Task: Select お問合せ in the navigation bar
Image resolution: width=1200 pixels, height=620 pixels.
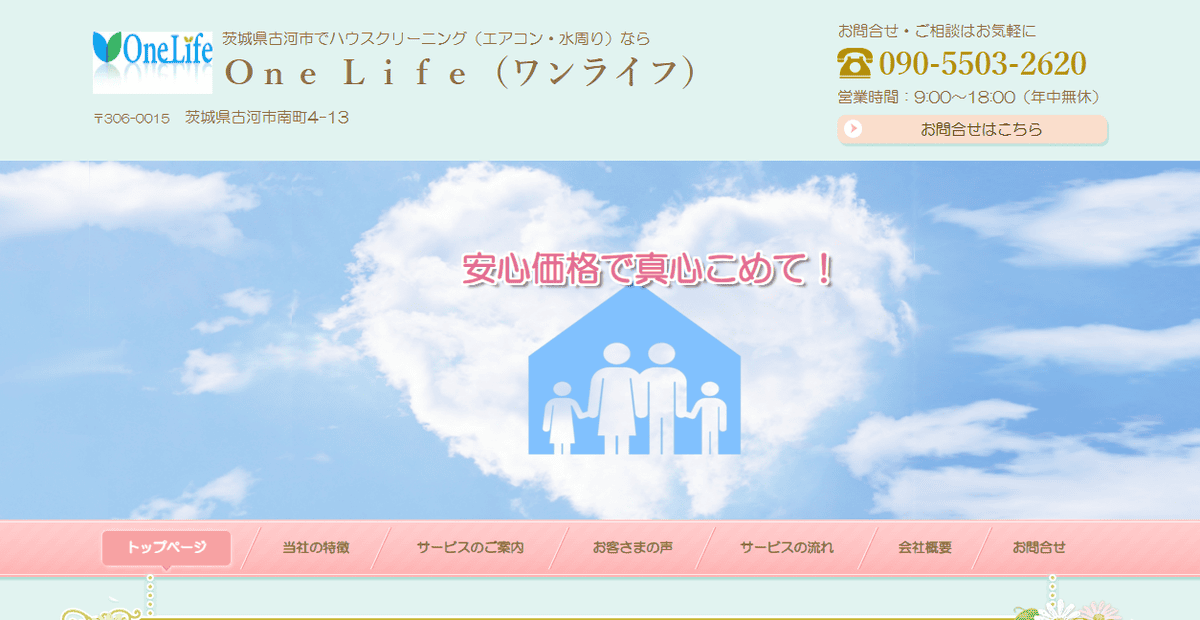Action: (x=1039, y=548)
